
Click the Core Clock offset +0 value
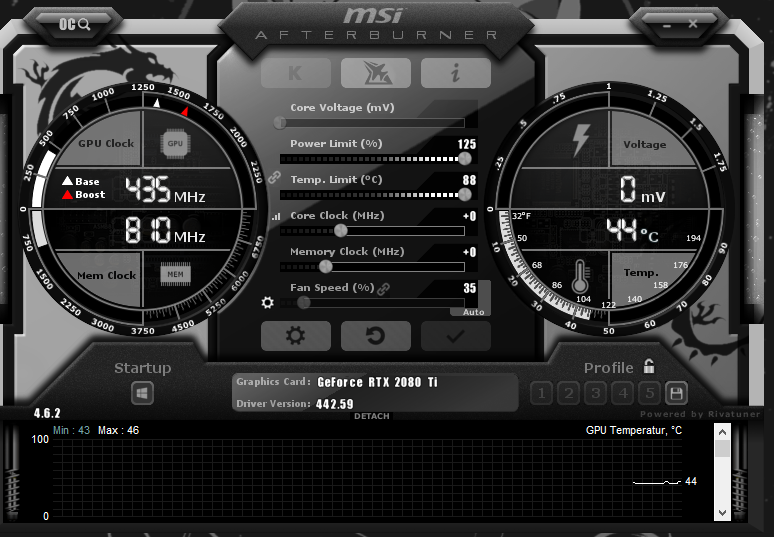click(x=469, y=216)
